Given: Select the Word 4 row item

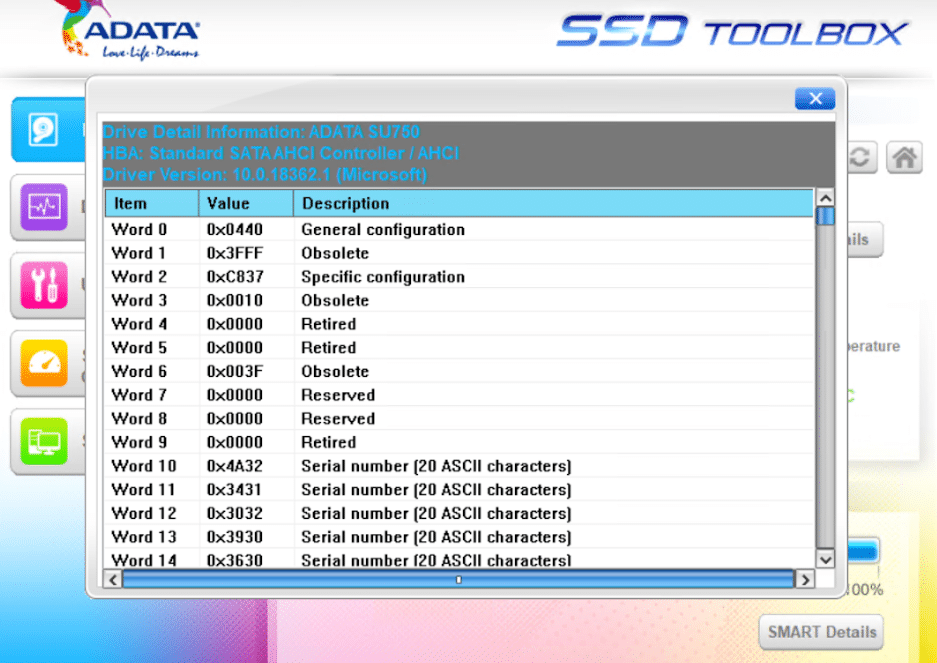Looking at the screenshot, I should coord(139,324).
